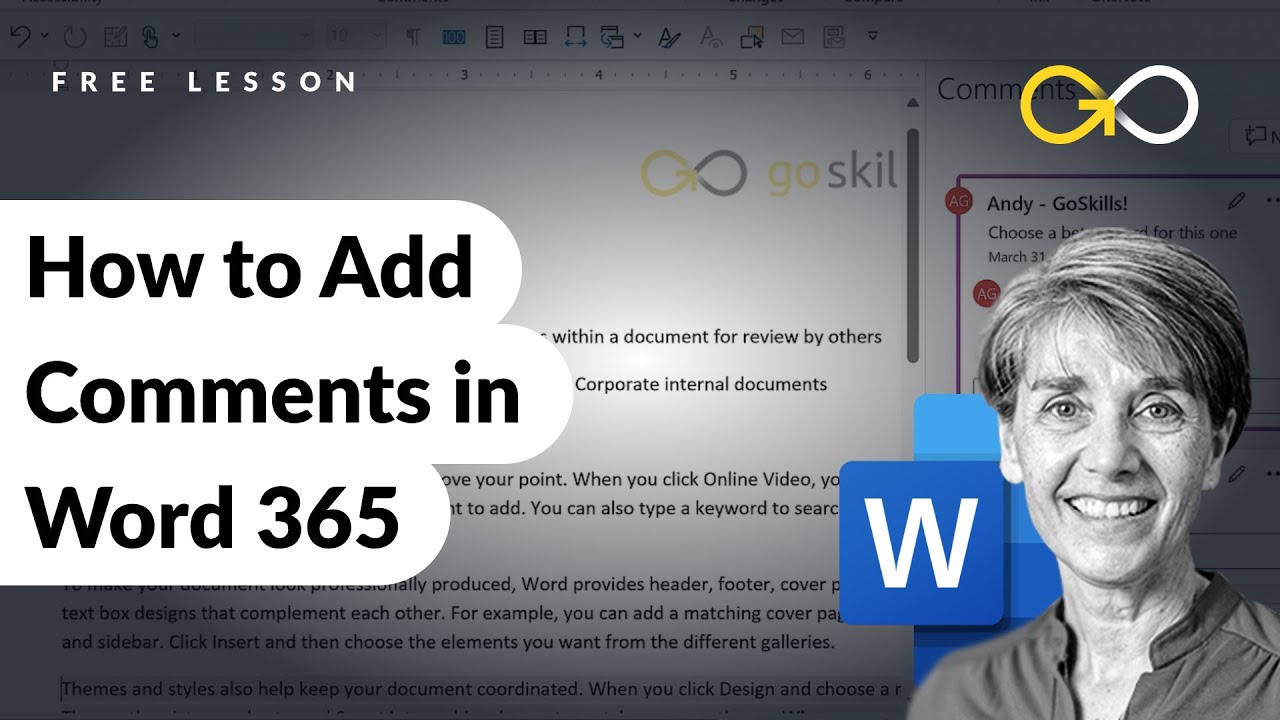Expand the Switch Windows dropdown arrow

pyautogui.click(x=637, y=37)
